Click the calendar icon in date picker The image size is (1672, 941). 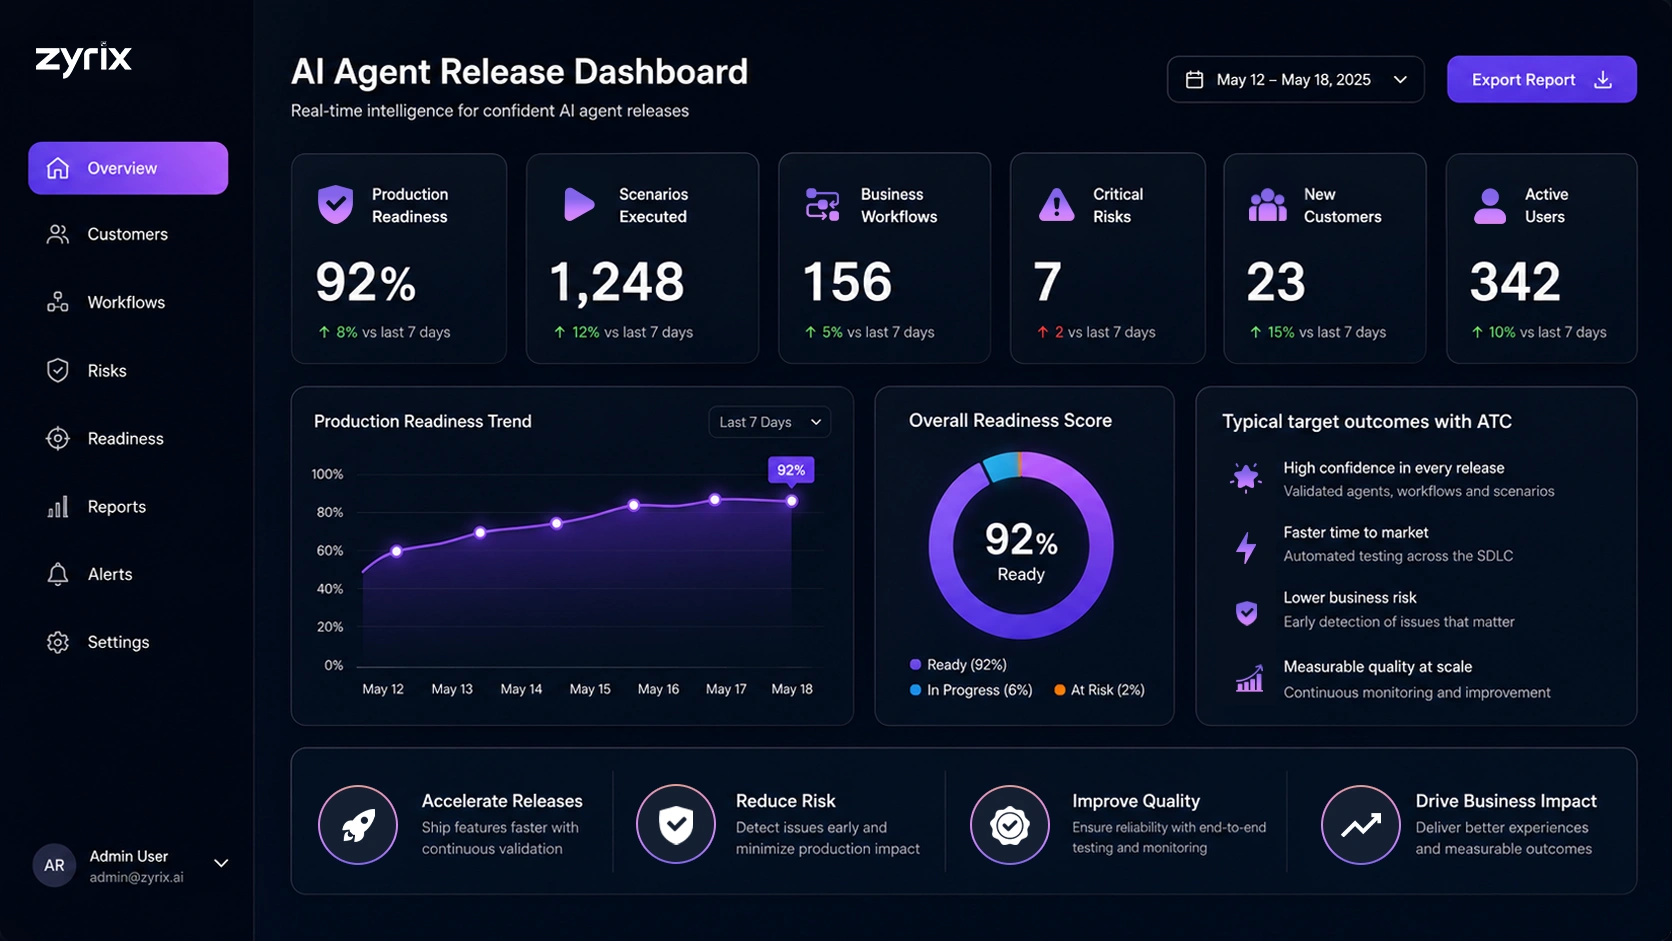tap(1194, 80)
